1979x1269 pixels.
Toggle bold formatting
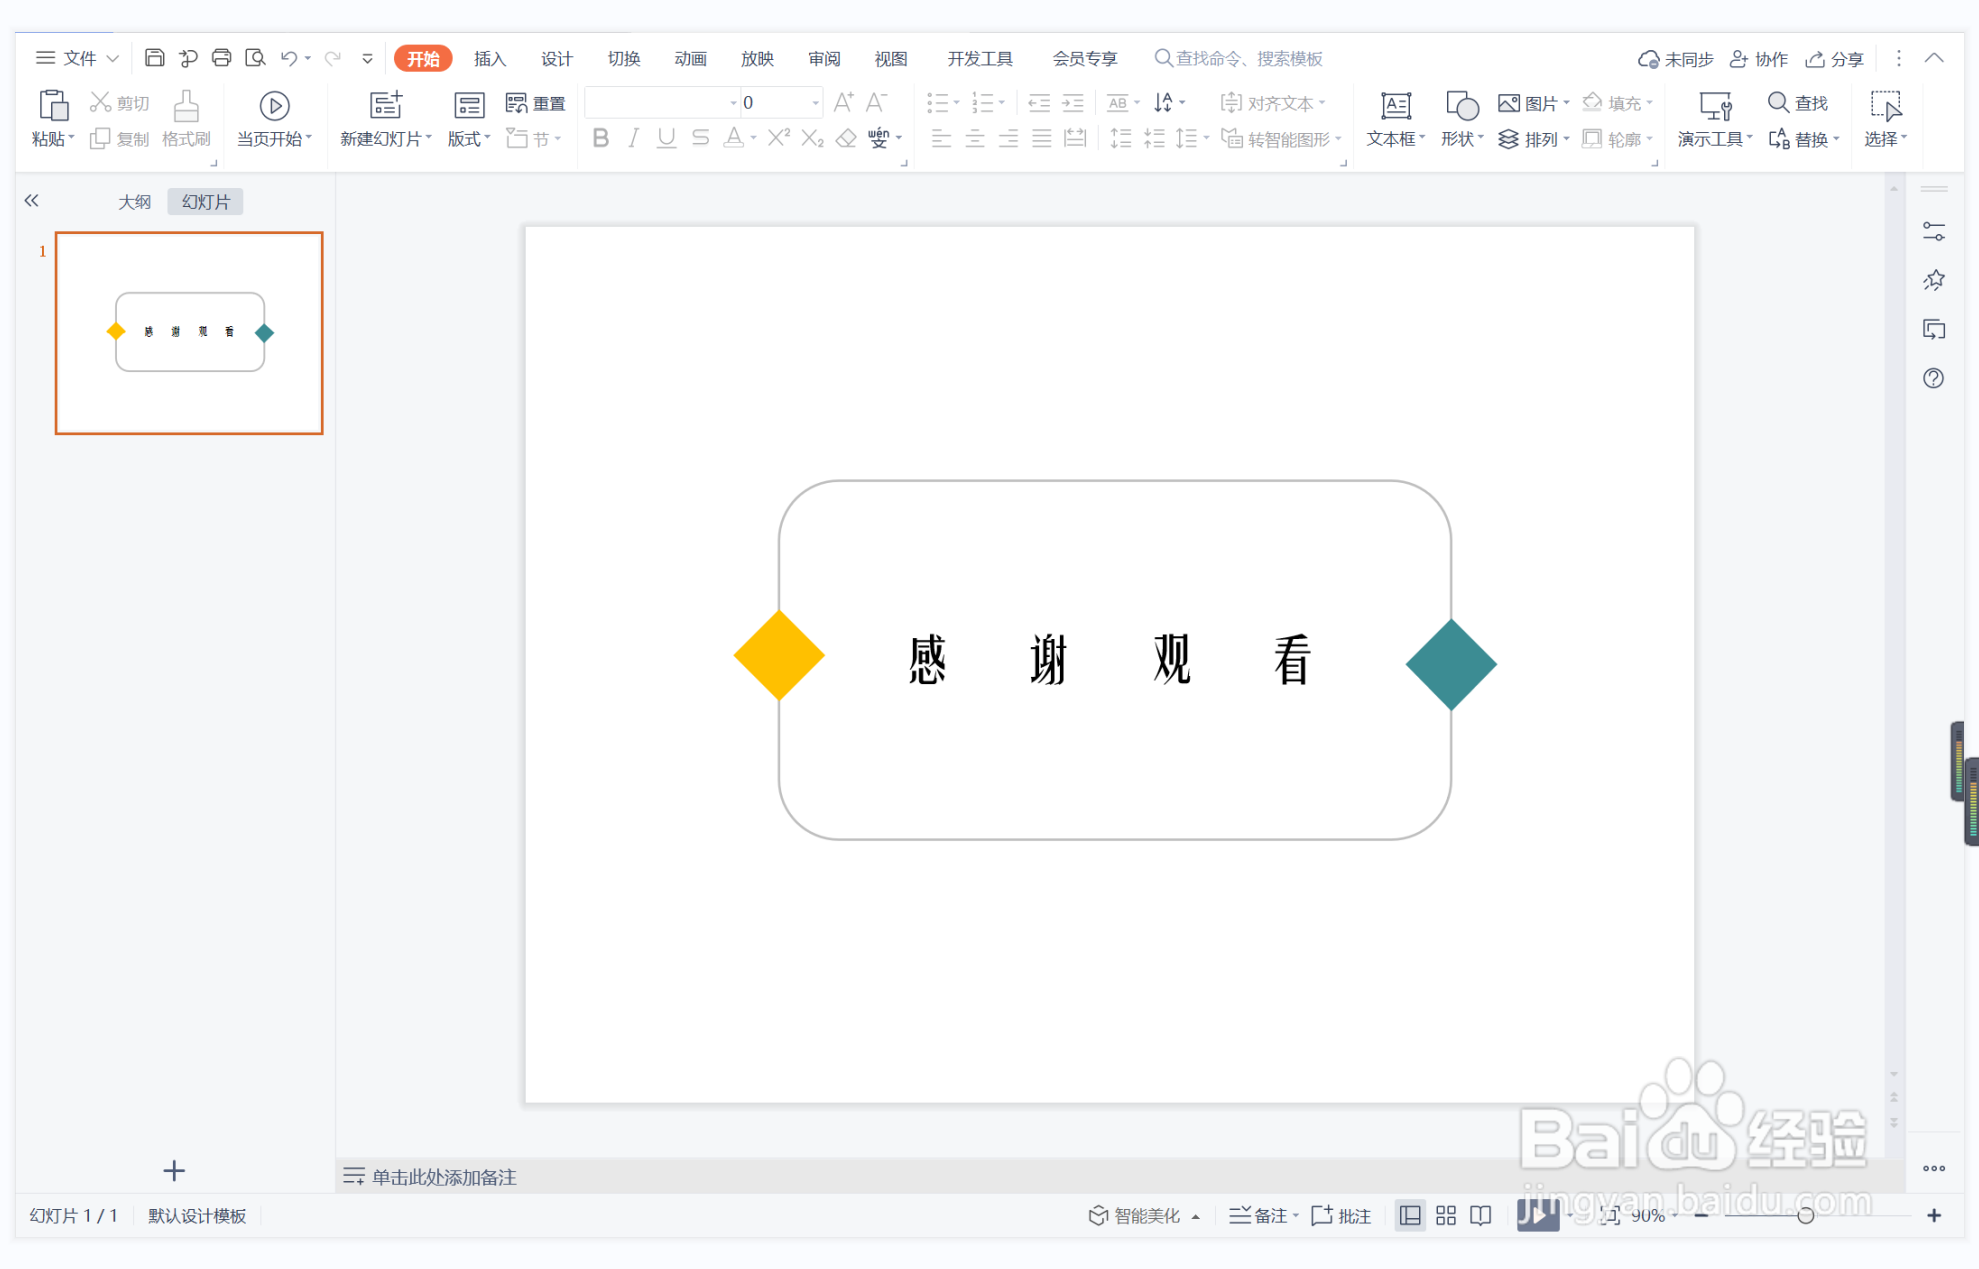pos(600,138)
